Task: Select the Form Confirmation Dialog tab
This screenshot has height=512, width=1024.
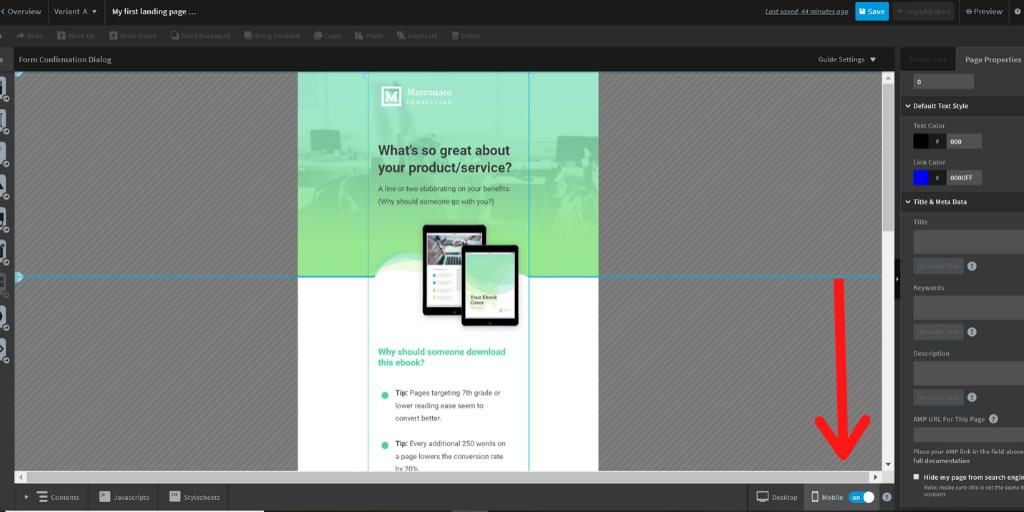Action: pyautogui.click(x=65, y=59)
